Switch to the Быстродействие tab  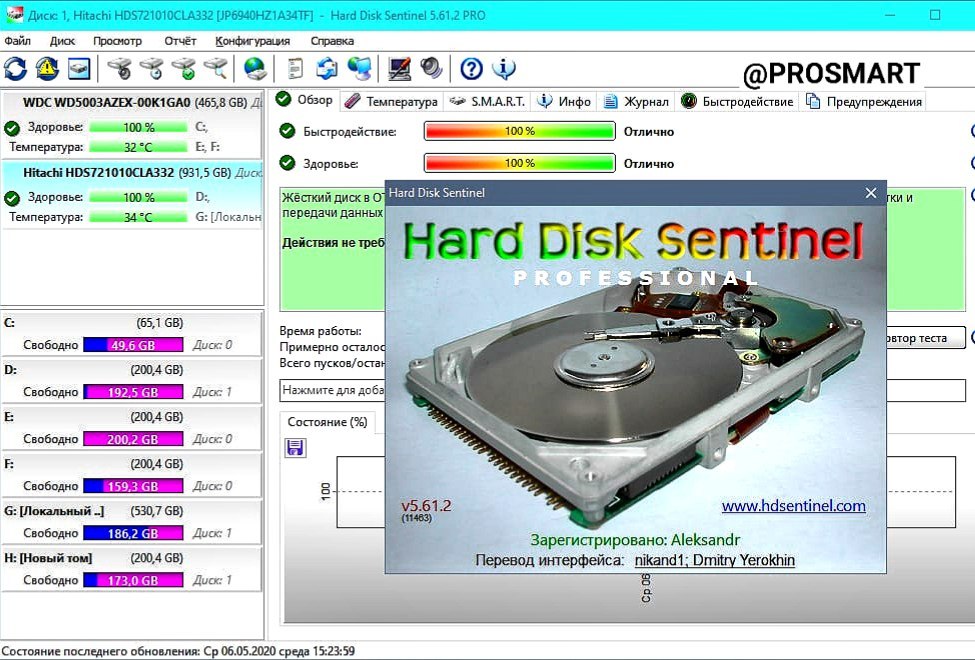(738, 101)
